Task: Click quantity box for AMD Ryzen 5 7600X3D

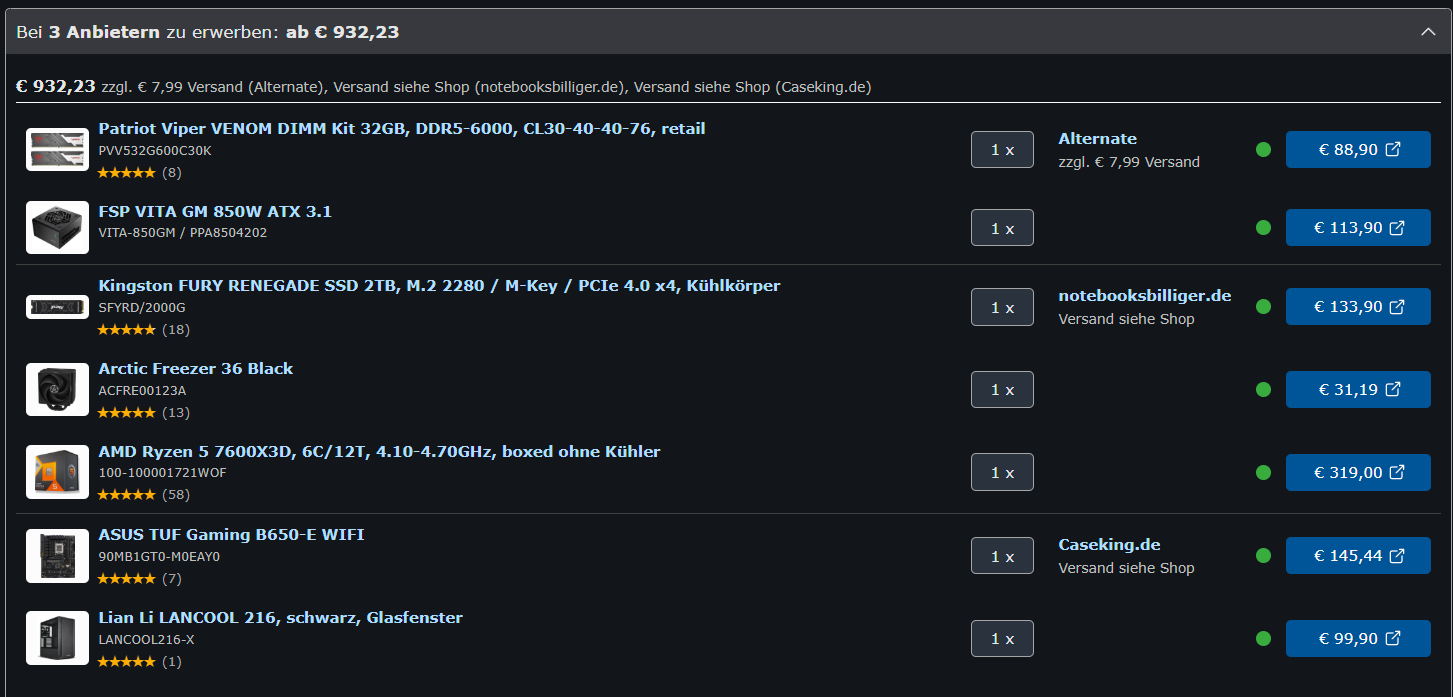Action: pos(1002,472)
